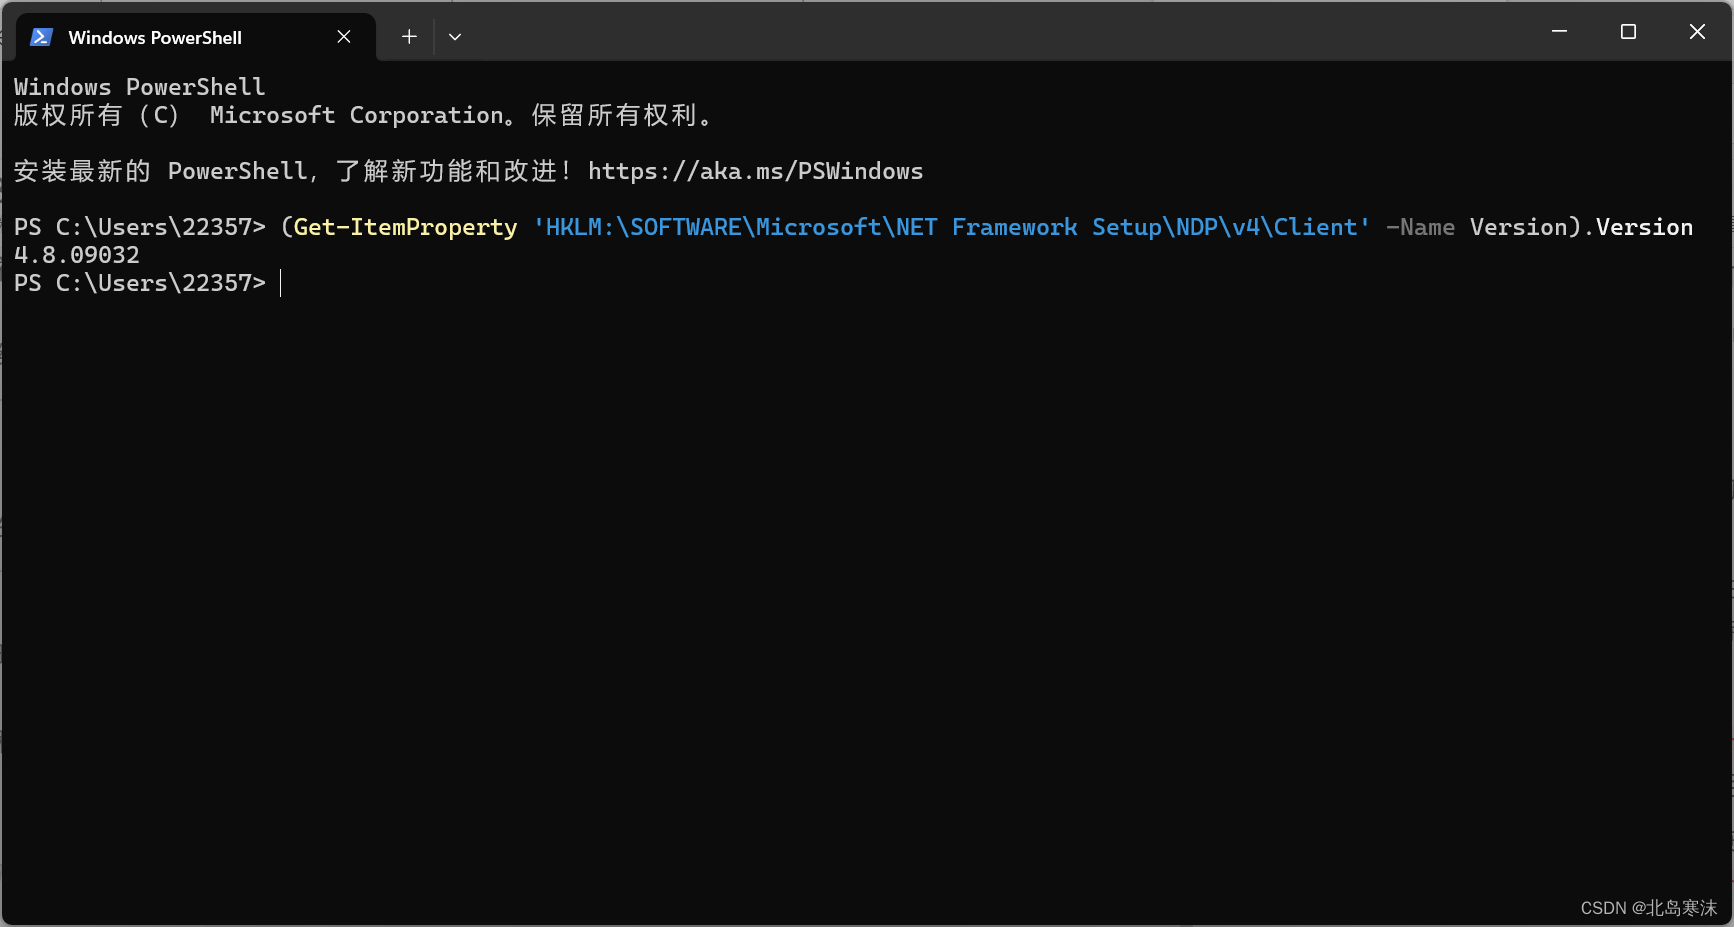1734x927 pixels.
Task: Click the Windows PowerShell header line
Action: click(140, 87)
